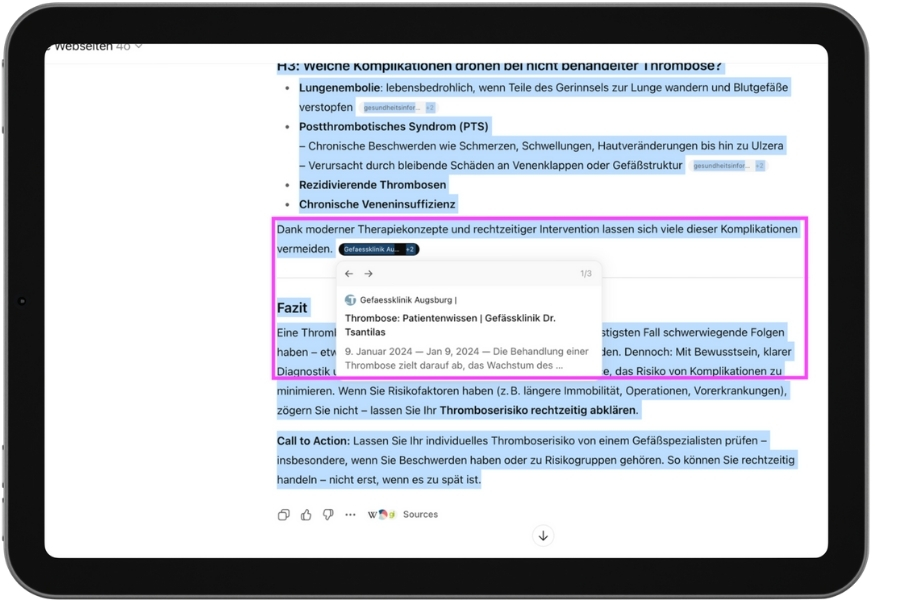Go to next source in popup

368,274
